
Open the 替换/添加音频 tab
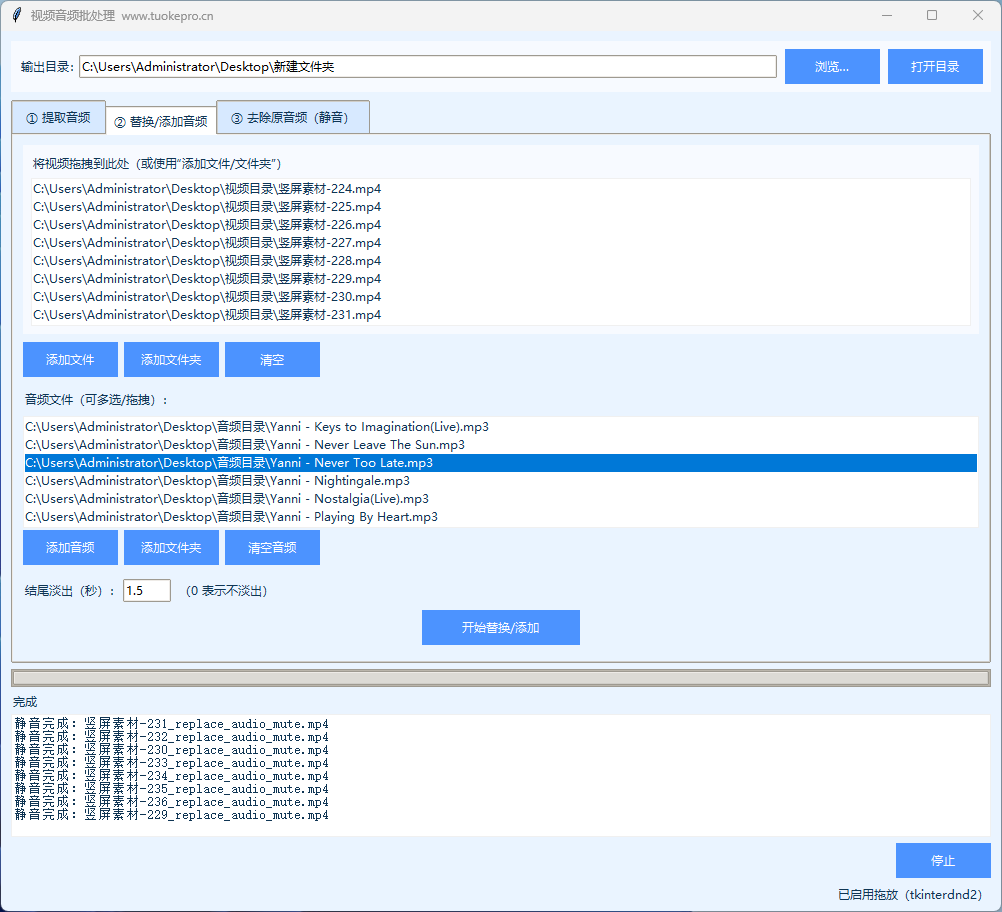tap(161, 121)
